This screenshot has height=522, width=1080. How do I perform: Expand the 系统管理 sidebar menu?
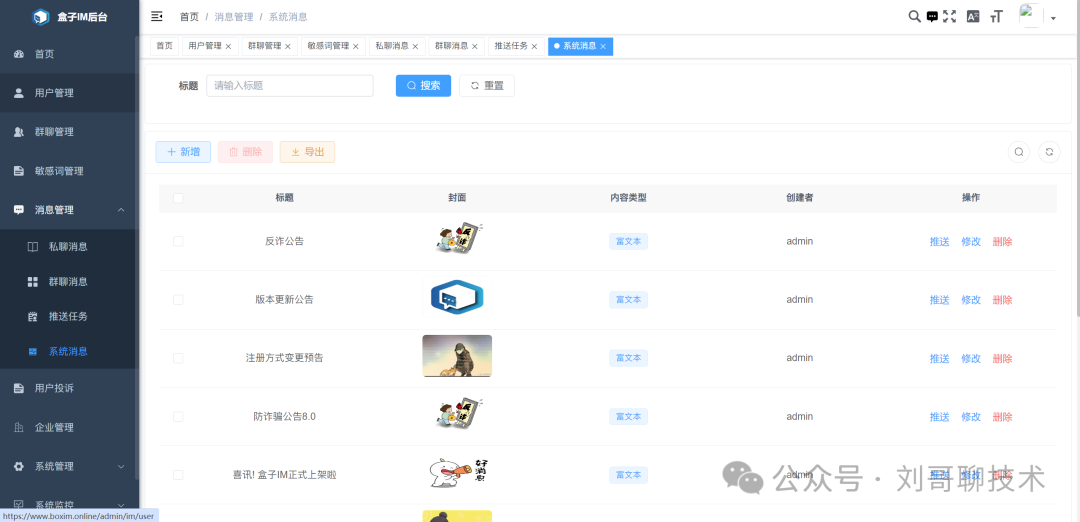click(69, 466)
